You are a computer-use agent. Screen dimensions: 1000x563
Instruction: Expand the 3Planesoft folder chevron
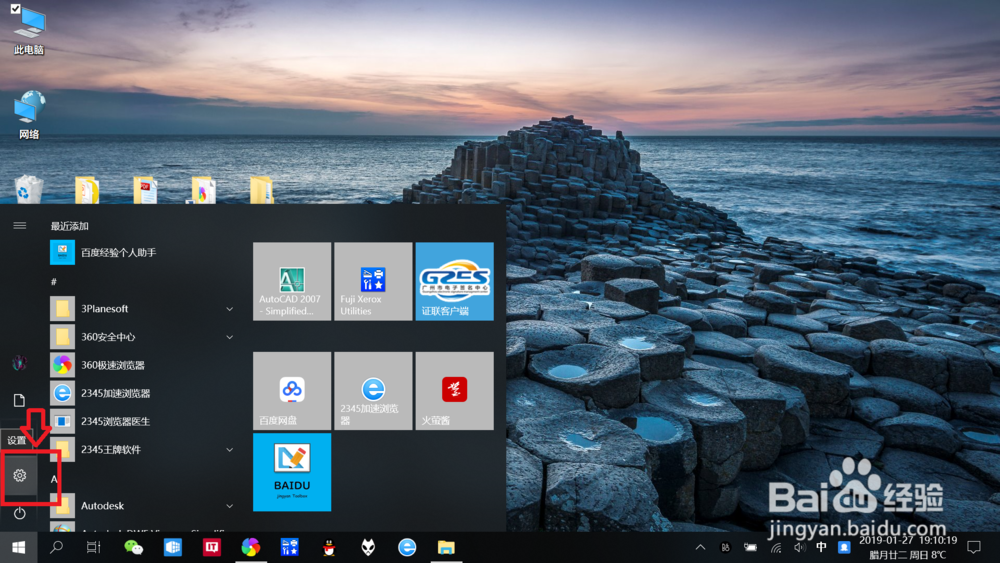click(229, 309)
